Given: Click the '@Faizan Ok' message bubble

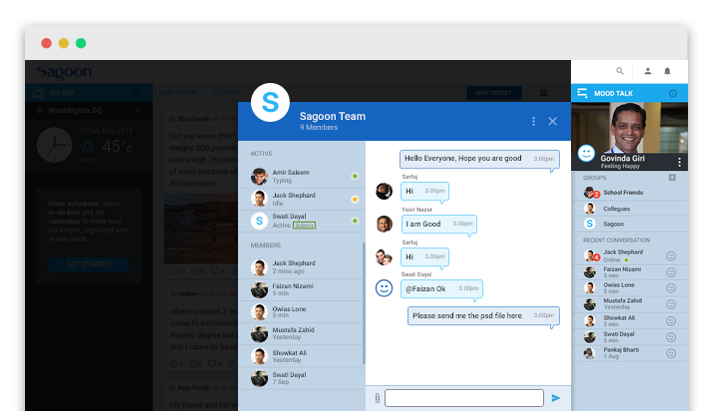Looking at the screenshot, I should pos(442,289).
